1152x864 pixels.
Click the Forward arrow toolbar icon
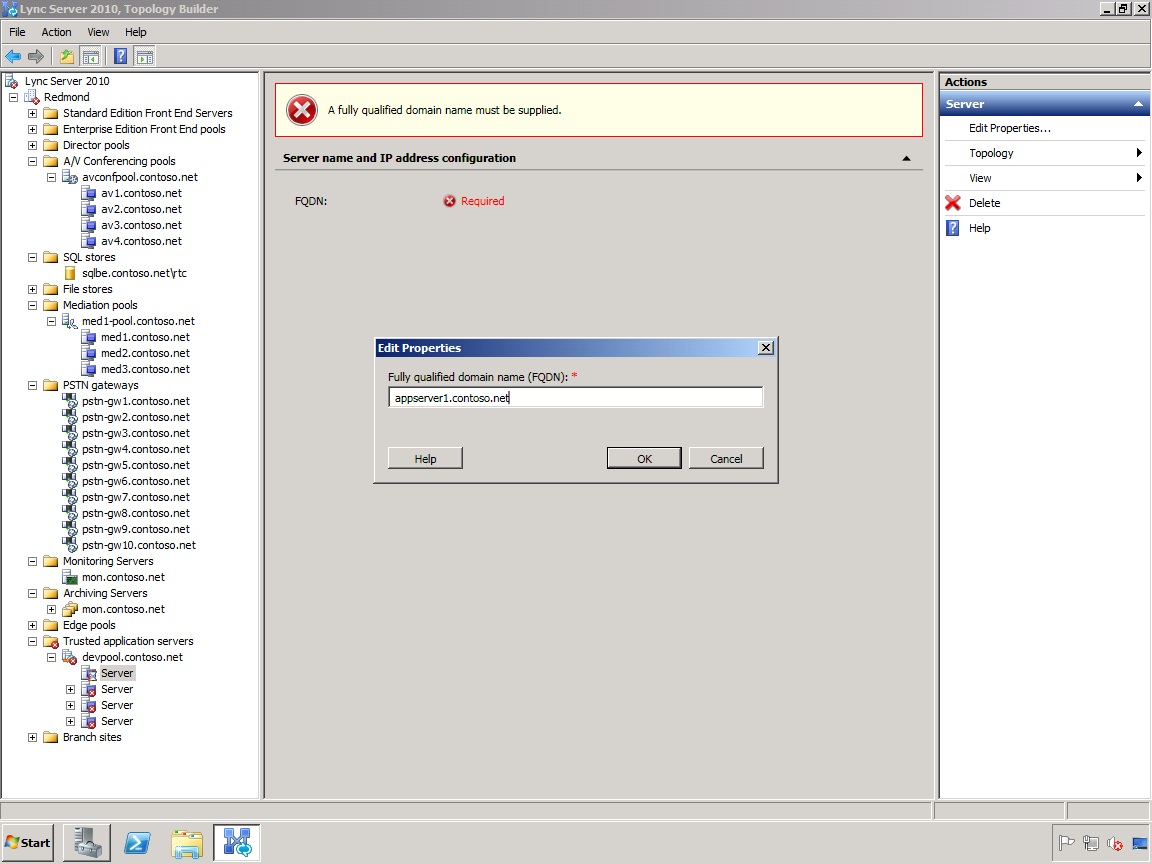pos(35,57)
